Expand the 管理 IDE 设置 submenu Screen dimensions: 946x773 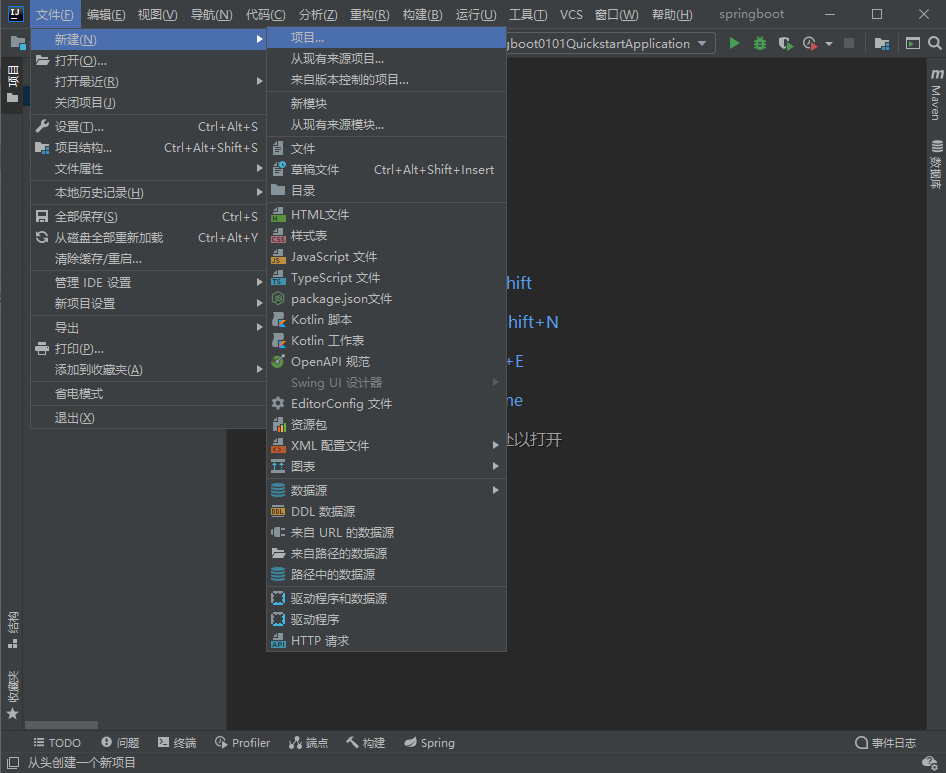tap(148, 283)
